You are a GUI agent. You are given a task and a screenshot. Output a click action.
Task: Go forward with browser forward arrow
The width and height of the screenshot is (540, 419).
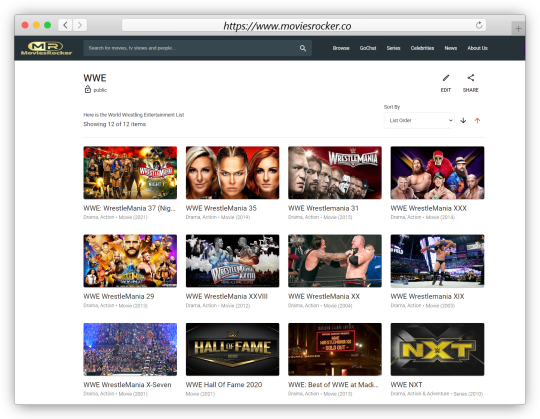coord(80,25)
